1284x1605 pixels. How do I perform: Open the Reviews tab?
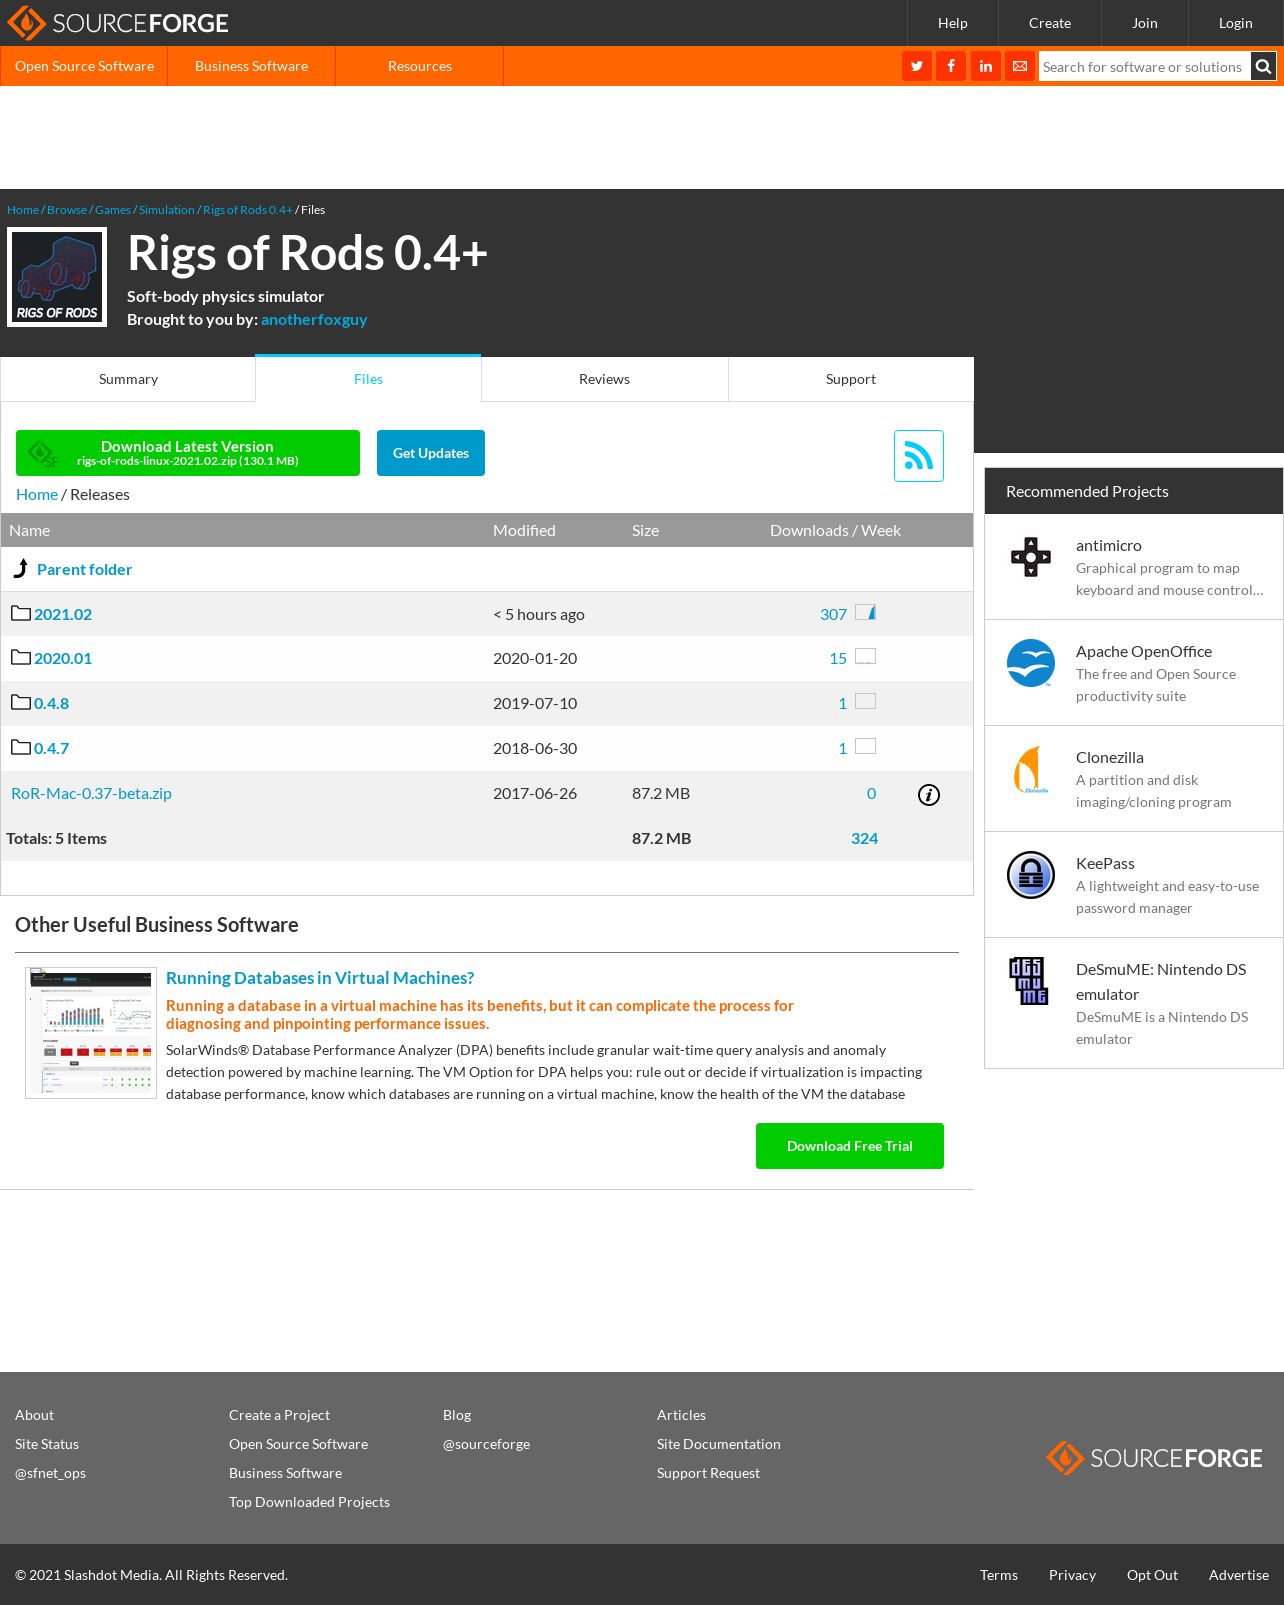pos(604,379)
